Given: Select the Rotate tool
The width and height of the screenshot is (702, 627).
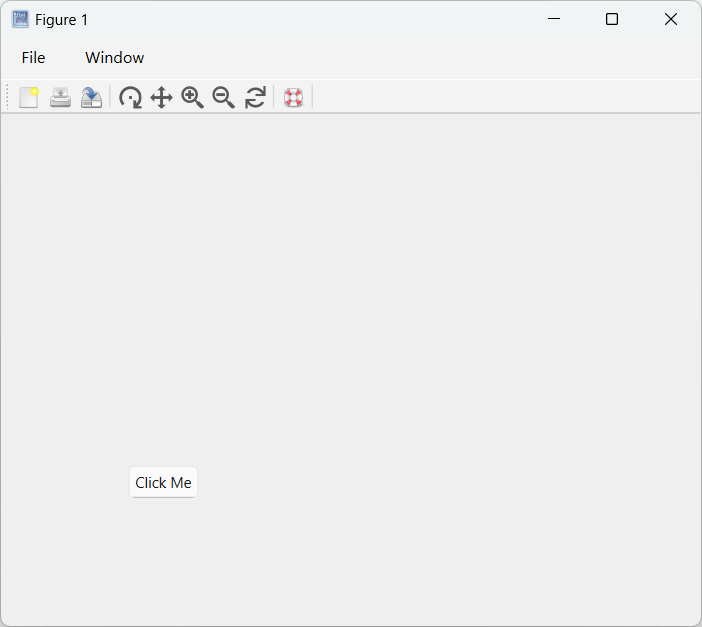Looking at the screenshot, I should tap(130, 97).
